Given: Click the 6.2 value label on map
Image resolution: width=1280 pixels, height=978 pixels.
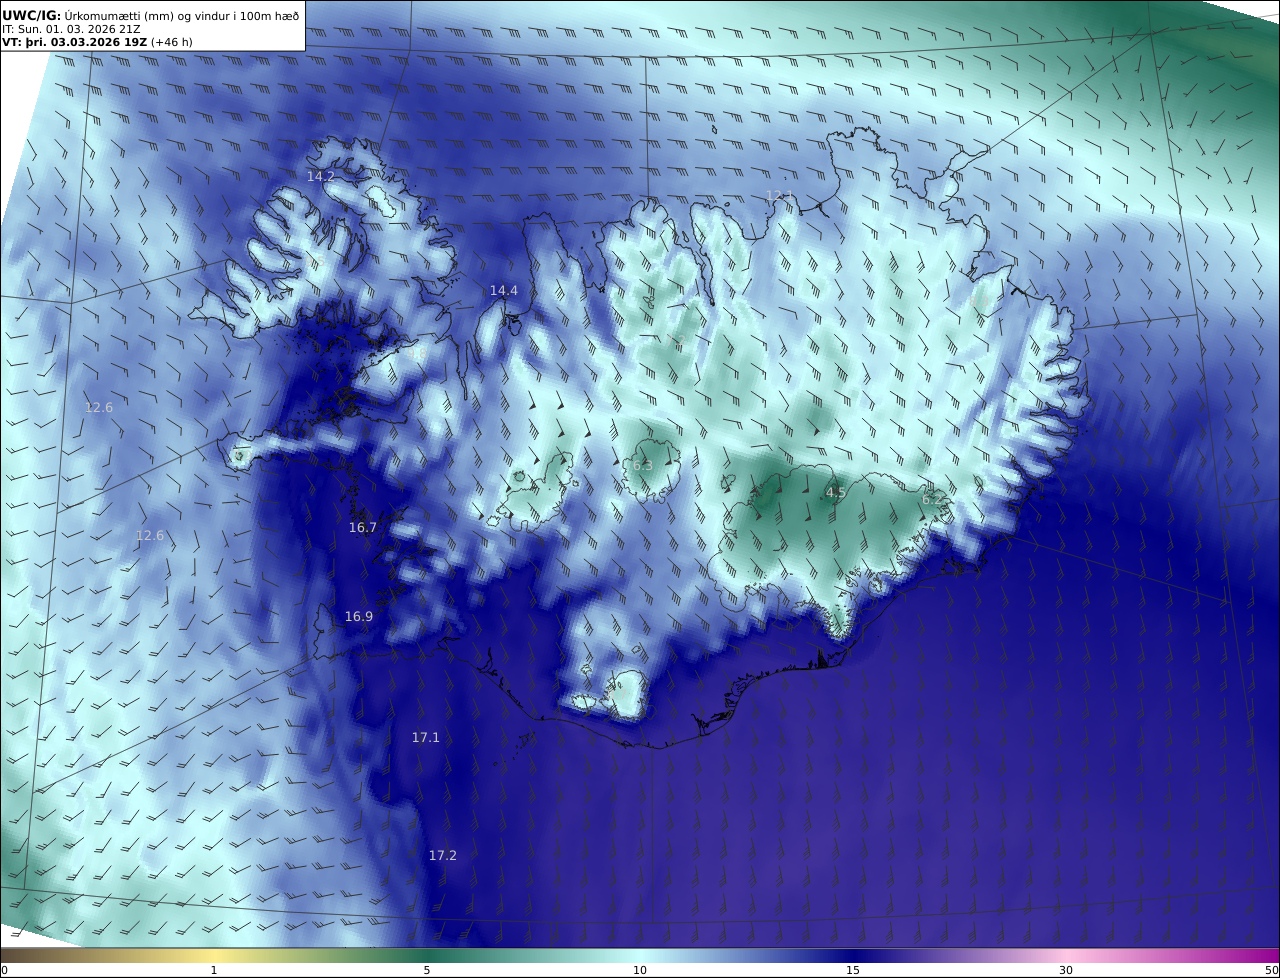Looking at the screenshot, I should pos(931,500).
